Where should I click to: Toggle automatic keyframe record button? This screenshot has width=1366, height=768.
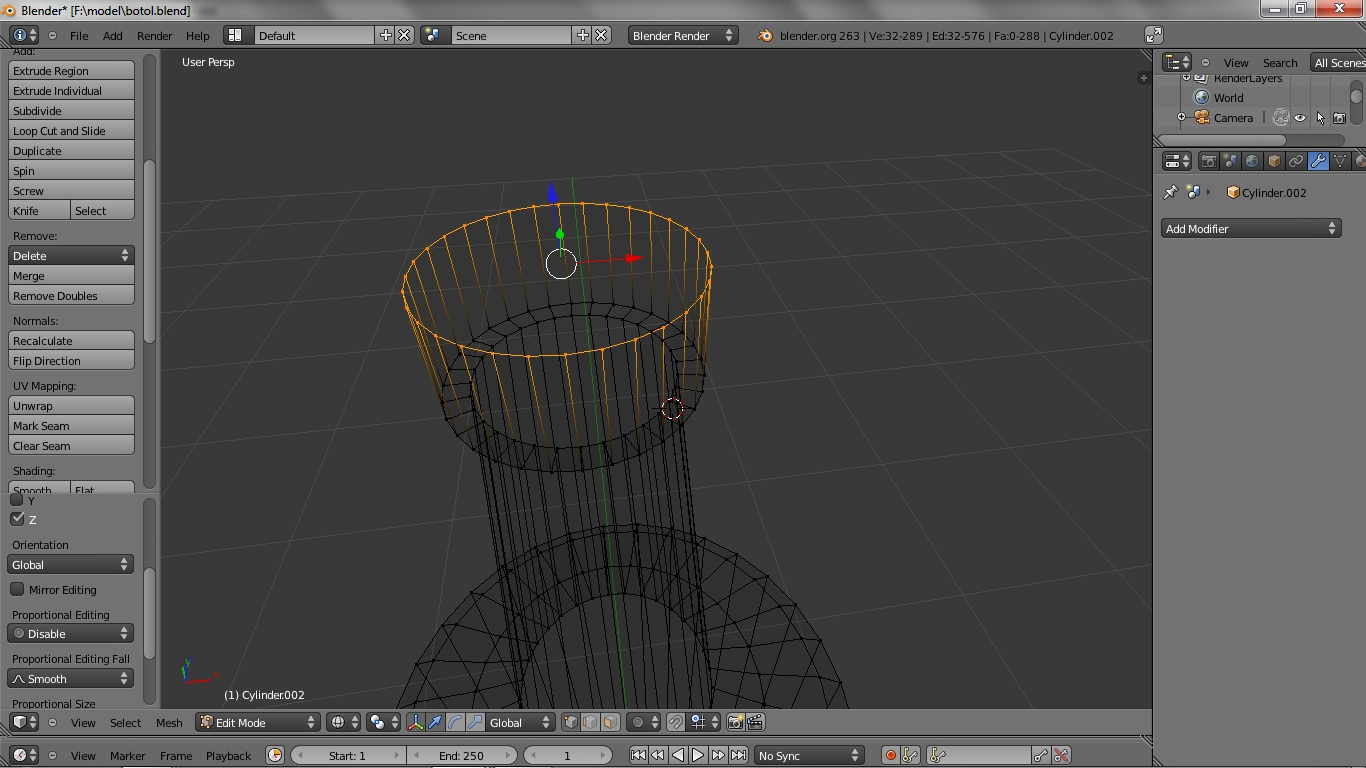[x=891, y=755]
